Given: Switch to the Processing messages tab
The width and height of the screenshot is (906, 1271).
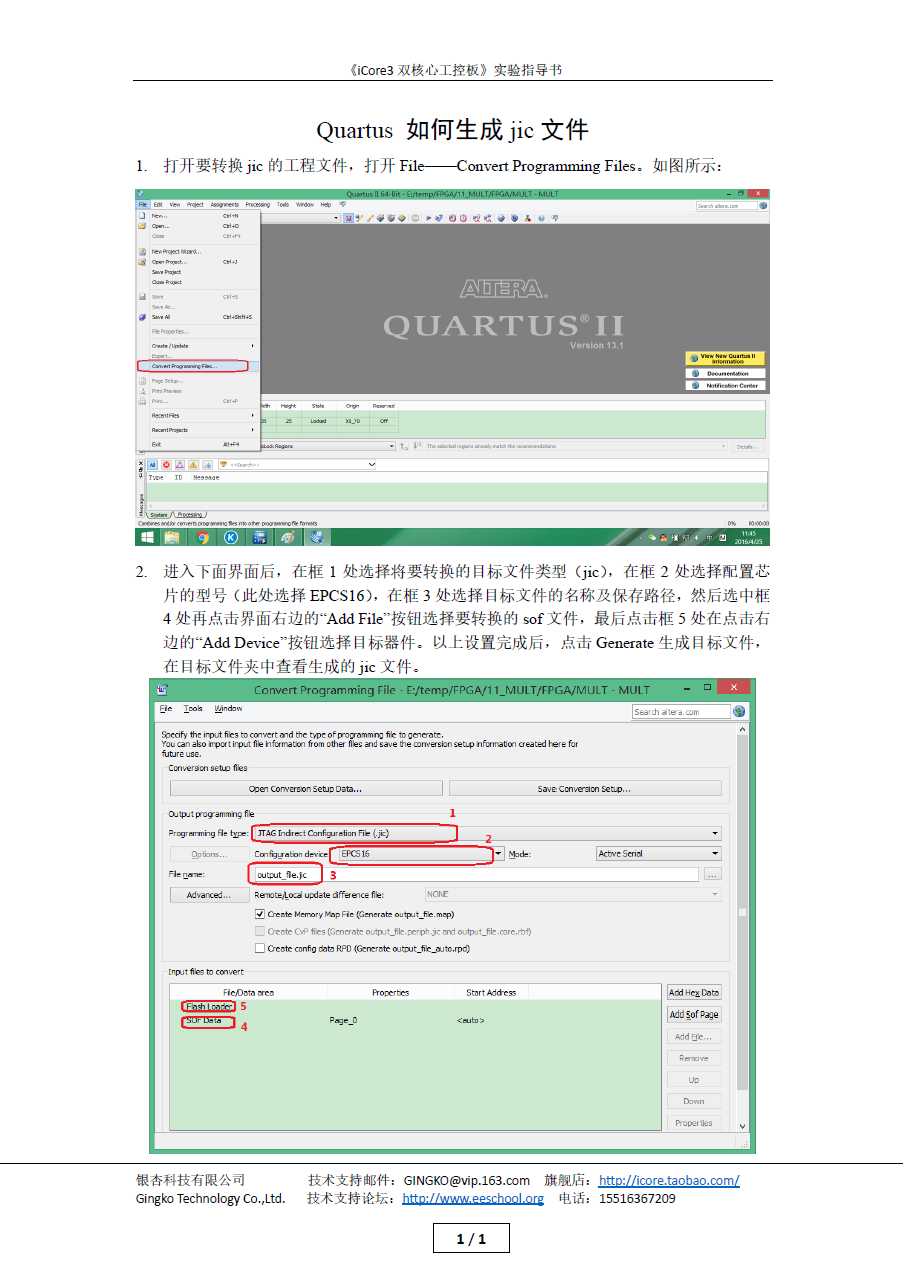Looking at the screenshot, I should coord(190,514).
